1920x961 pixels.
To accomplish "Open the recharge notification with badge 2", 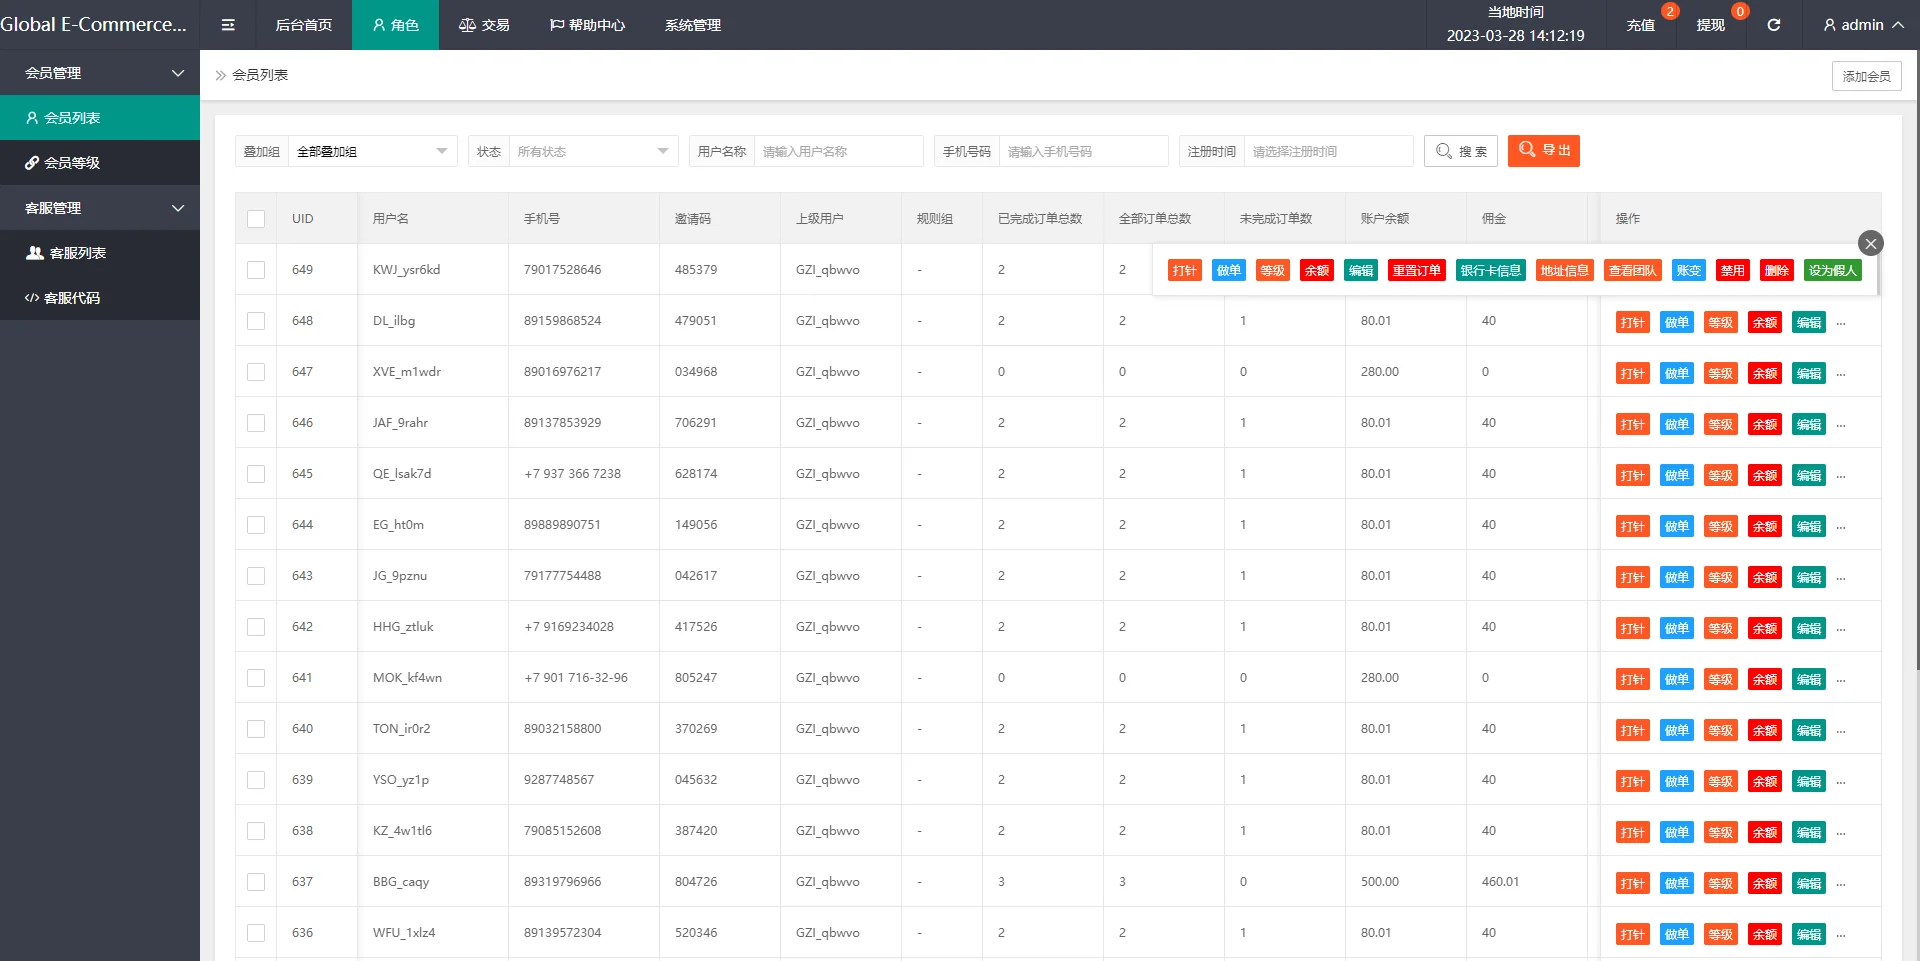I will click(1640, 25).
